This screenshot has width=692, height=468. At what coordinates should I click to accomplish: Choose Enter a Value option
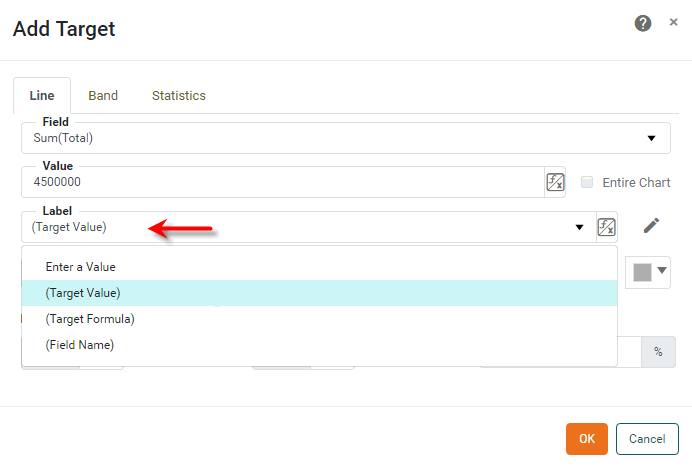(81, 267)
